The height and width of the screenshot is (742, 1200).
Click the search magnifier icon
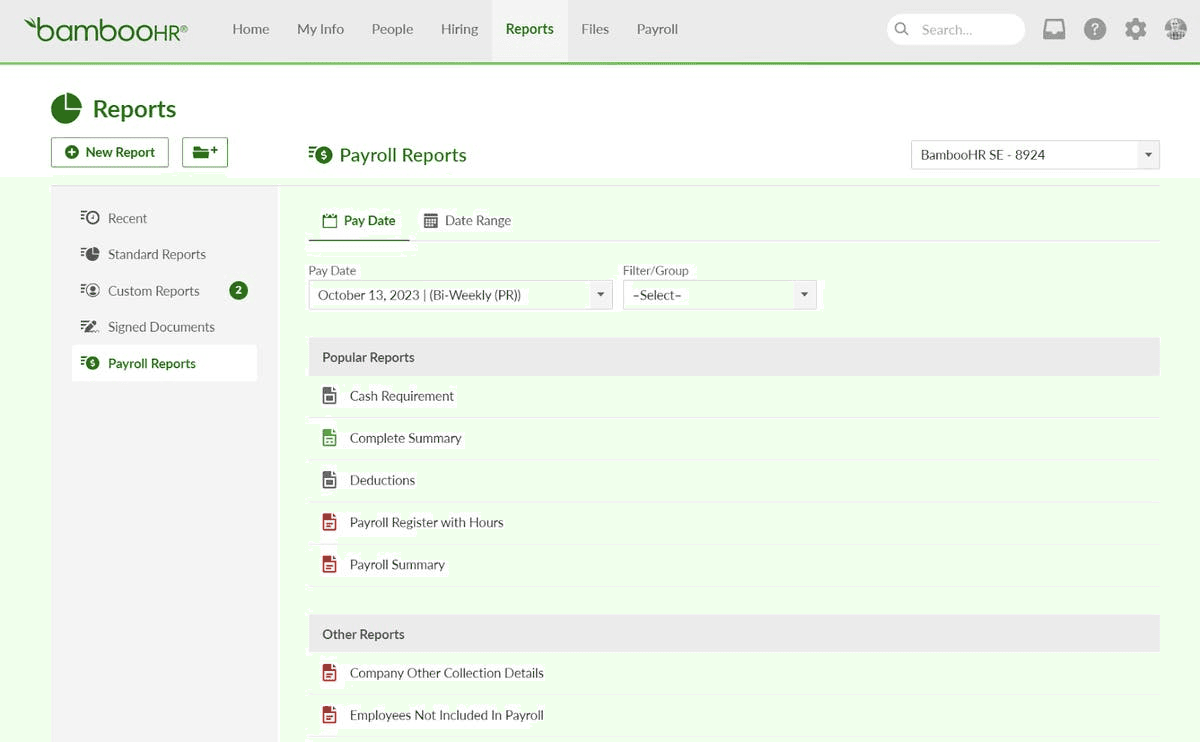point(902,29)
